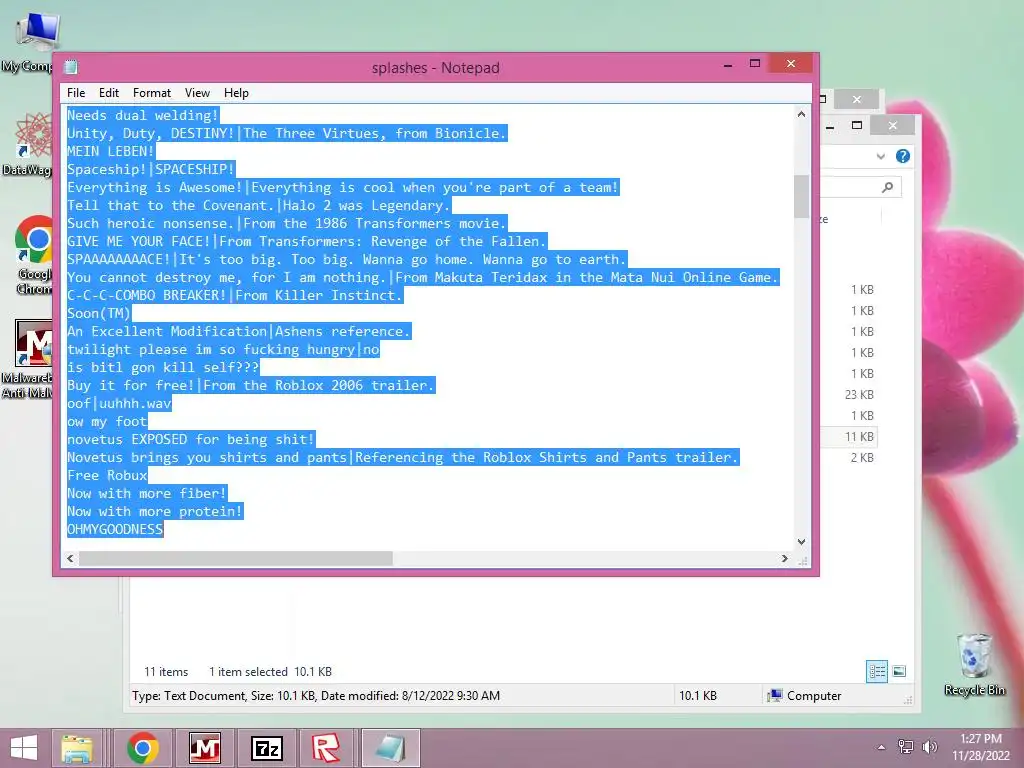Open the File menu in Notepad
The height and width of the screenshot is (768, 1024).
pyautogui.click(x=76, y=93)
